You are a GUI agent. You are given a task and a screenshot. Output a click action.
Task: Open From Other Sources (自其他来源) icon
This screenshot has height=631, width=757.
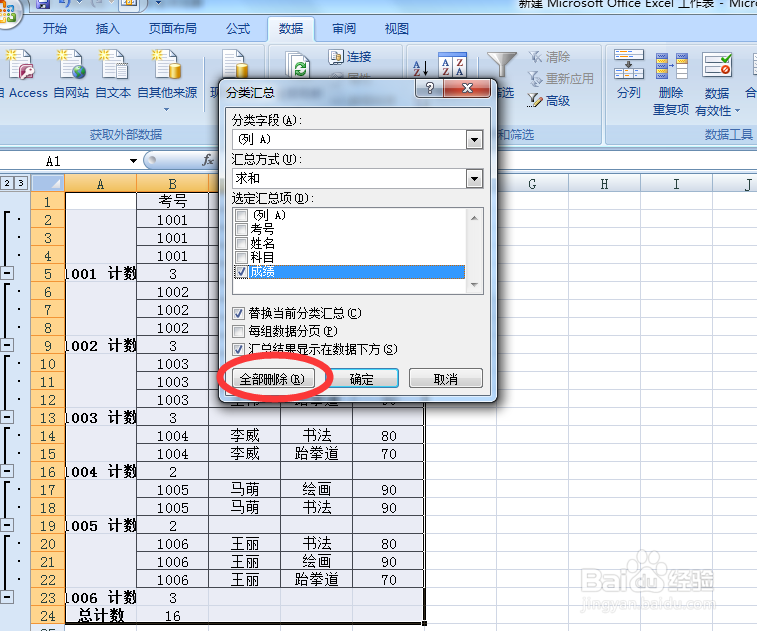point(167,65)
